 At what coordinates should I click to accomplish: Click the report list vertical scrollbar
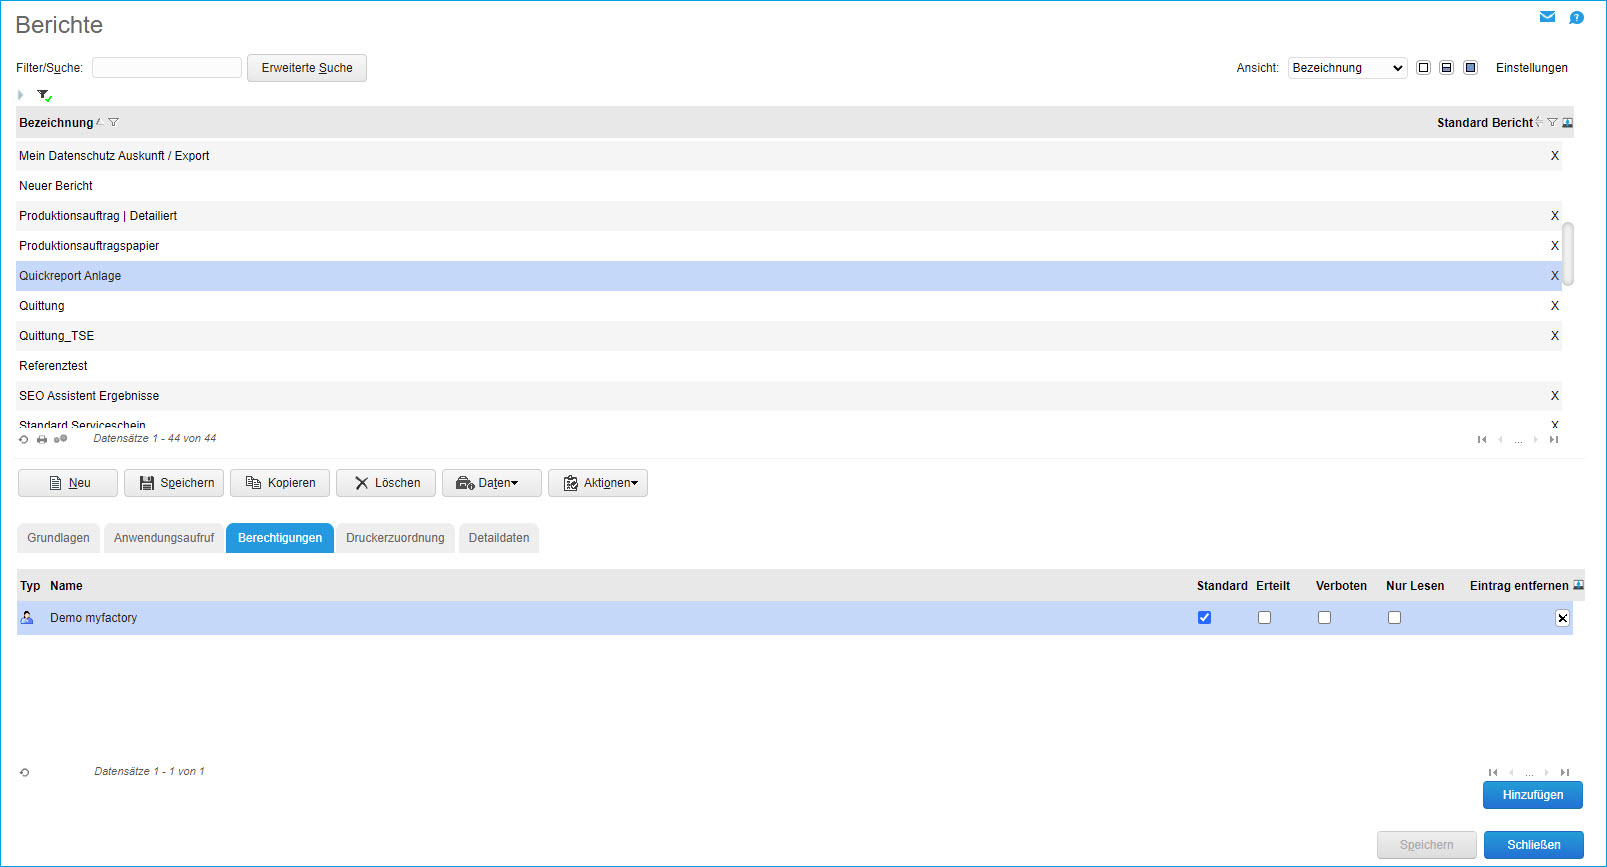(x=1568, y=254)
